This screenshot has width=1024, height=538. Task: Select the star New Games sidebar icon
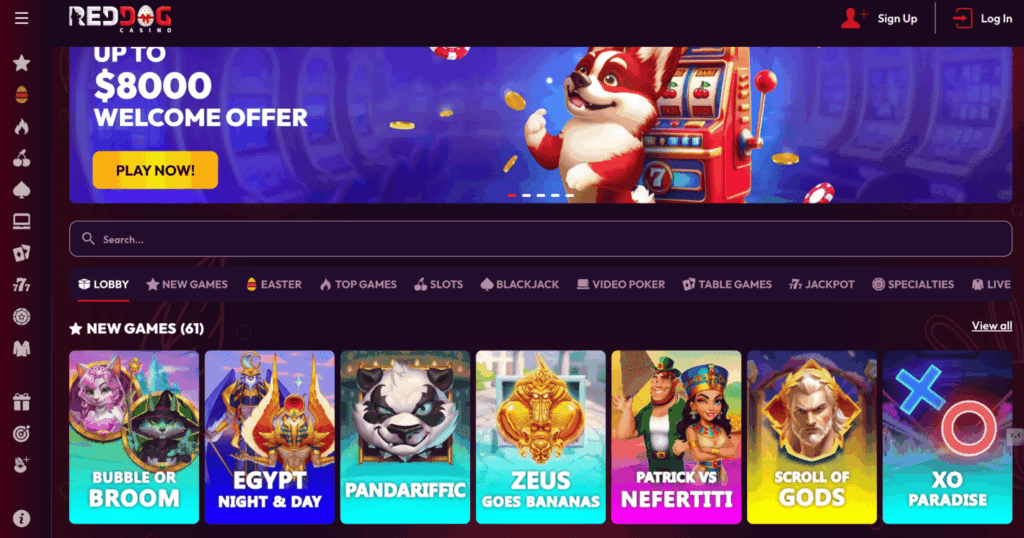point(22,63)
